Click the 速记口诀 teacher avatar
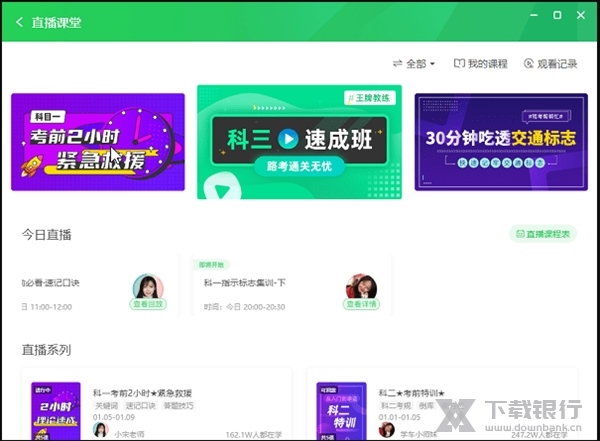This screenshot has width=600, height=441. click(x=148, y=286)
